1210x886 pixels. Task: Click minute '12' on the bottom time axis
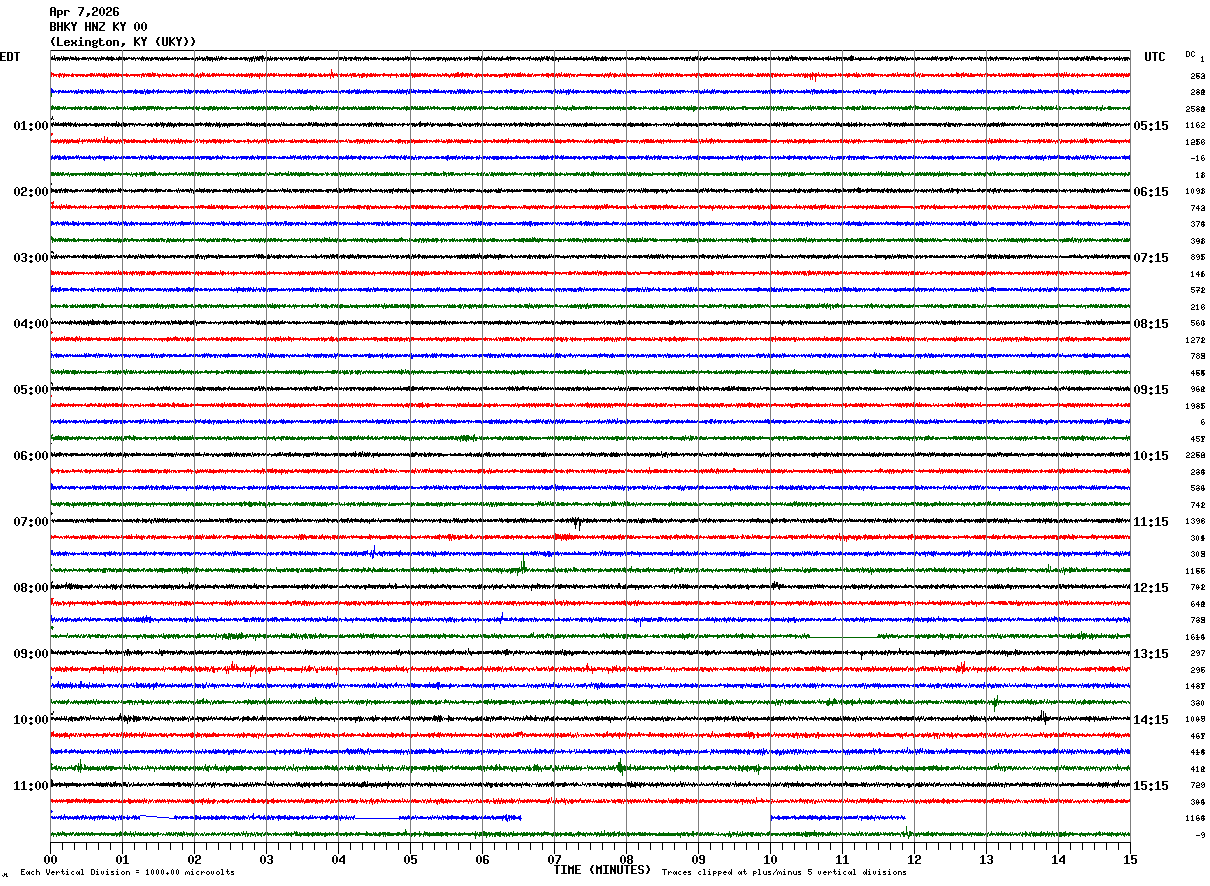(914, 859)
